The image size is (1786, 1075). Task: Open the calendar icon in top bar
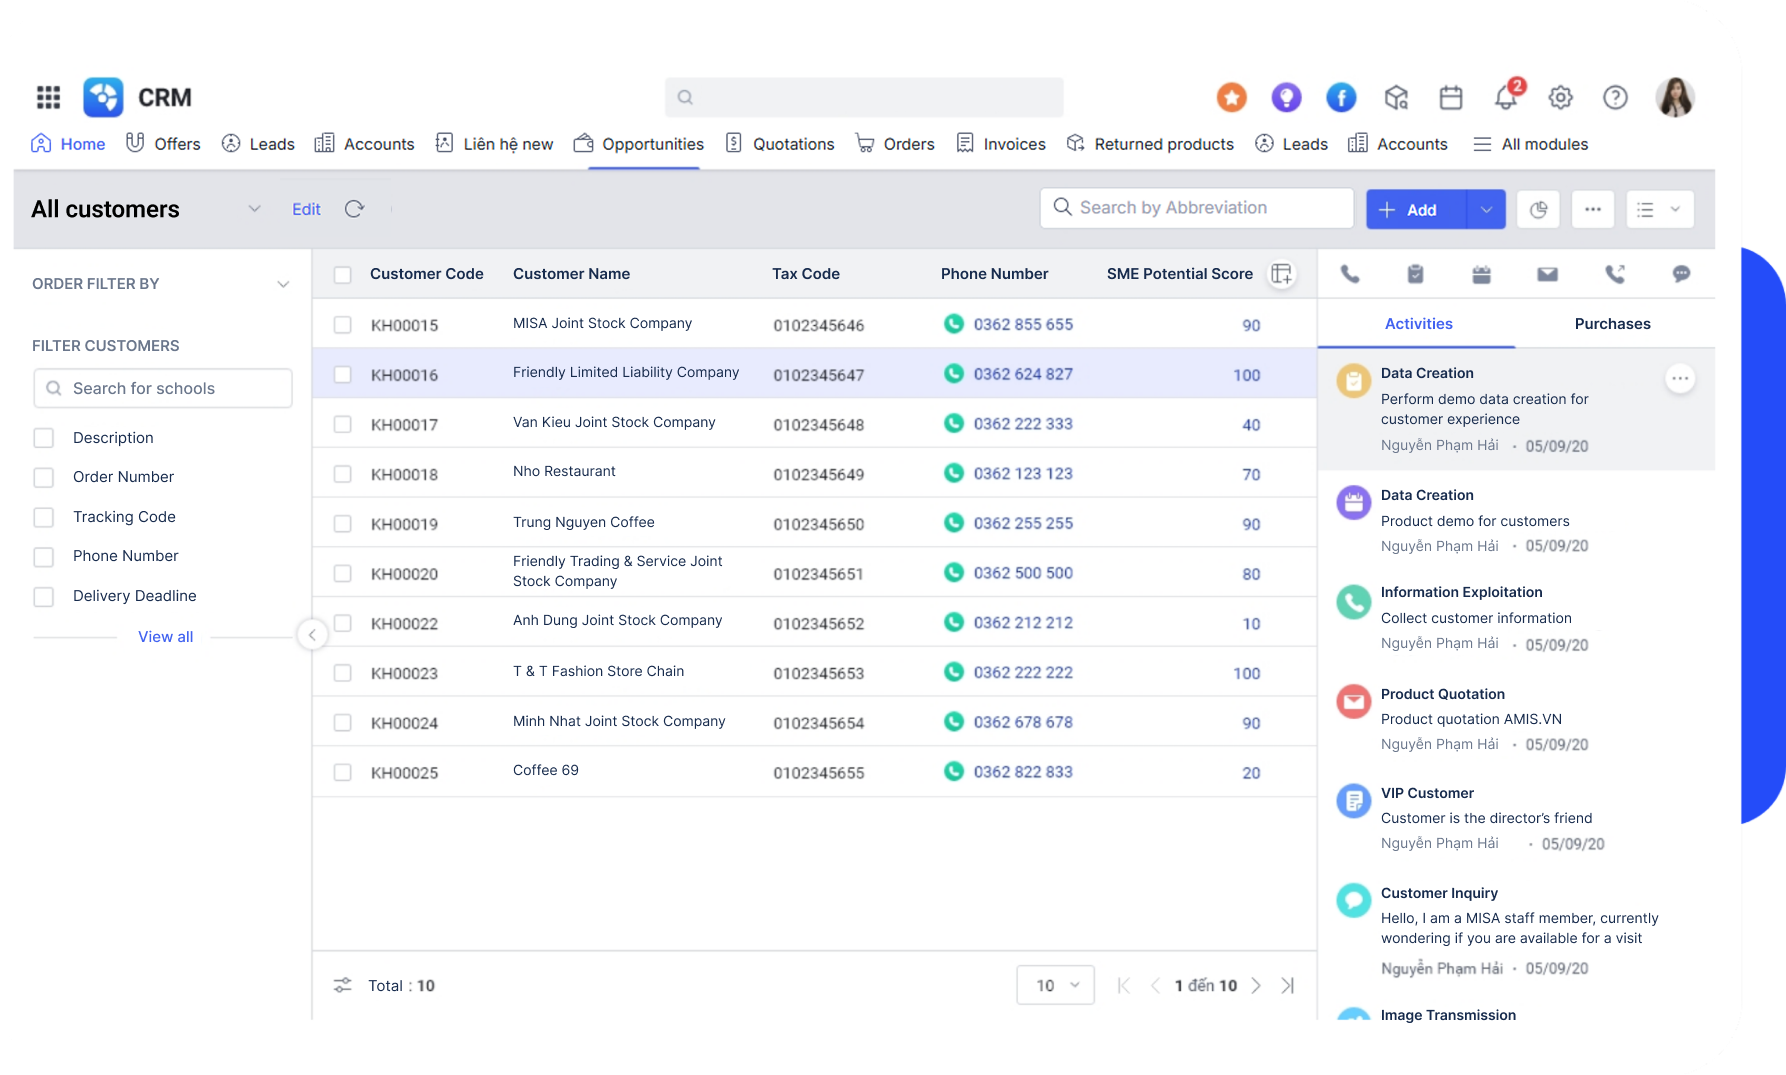tap(1450, 97)
